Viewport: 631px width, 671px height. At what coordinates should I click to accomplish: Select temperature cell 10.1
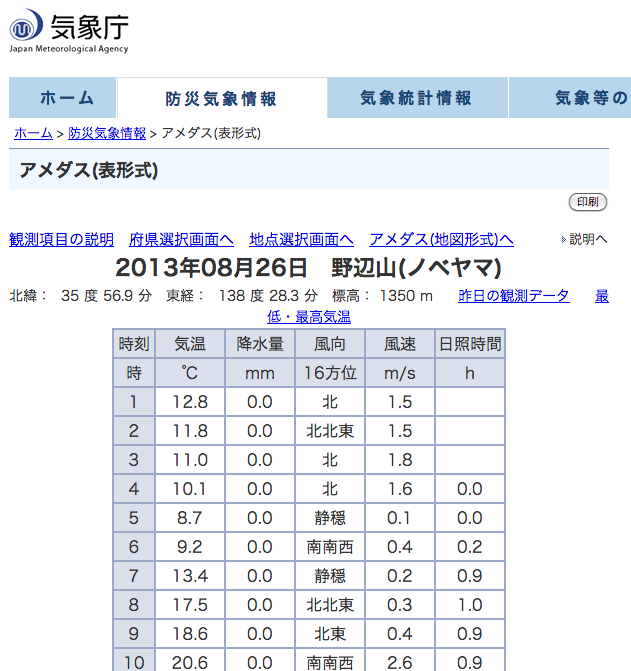pyautogui.click(x=190, y=489)
